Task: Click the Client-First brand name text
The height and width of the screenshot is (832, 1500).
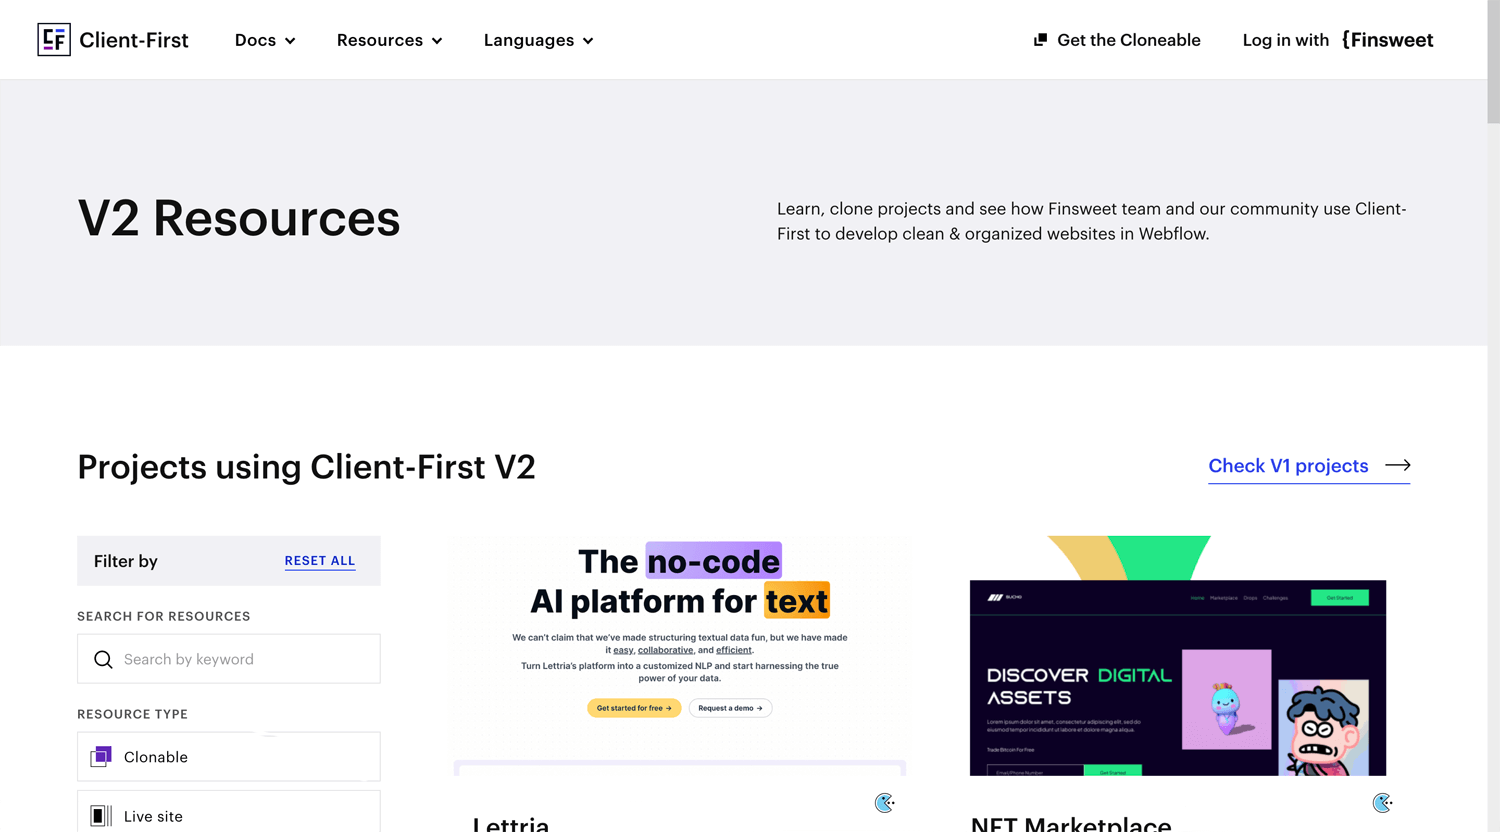Action: click(x=134, y=40)
